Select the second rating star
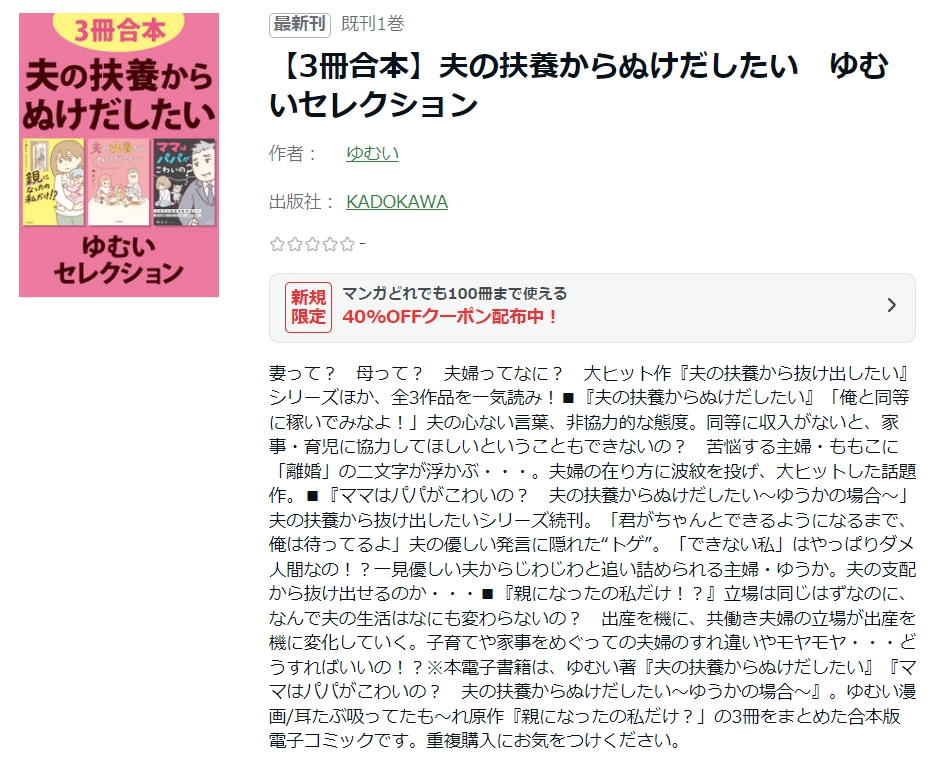Screen dimensions: 944x764 (294, 244)
